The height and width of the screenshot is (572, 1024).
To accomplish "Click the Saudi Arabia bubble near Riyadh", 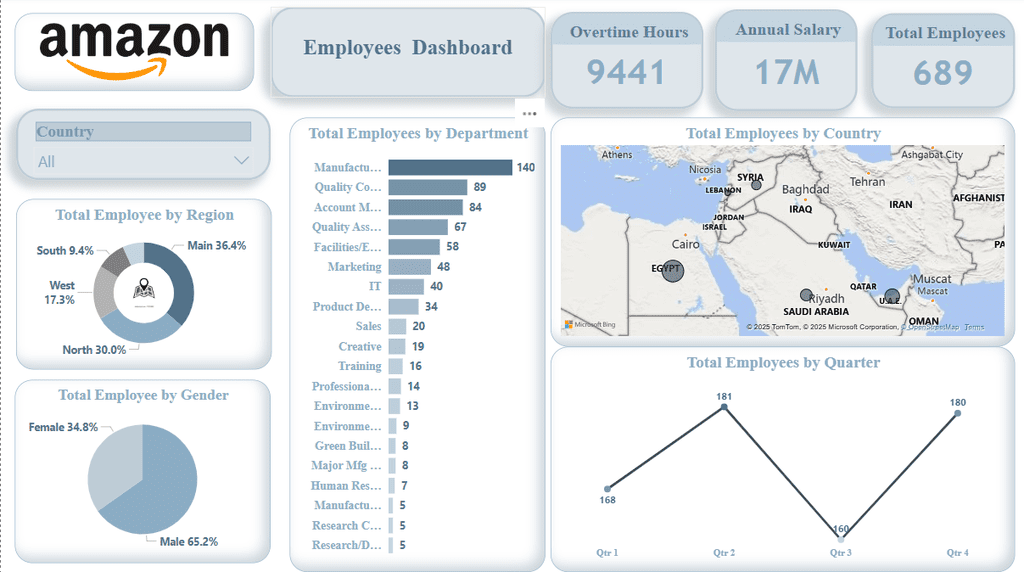I will [x=806, y=295].
